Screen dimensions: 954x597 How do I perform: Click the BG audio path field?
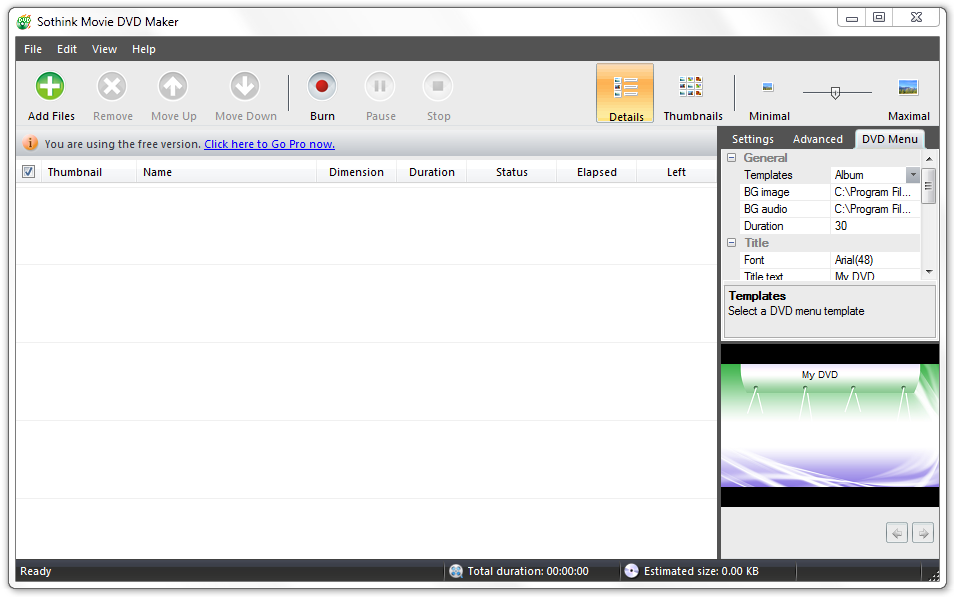[x=874, y=209]
